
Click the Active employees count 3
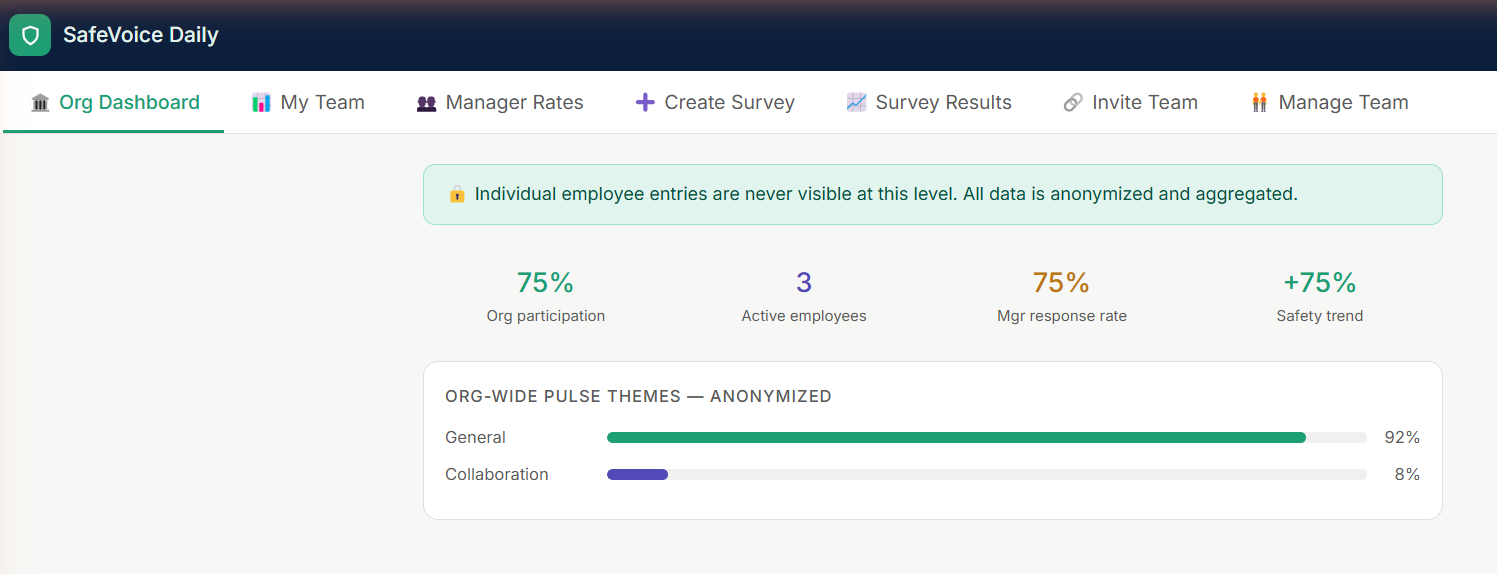804,283
